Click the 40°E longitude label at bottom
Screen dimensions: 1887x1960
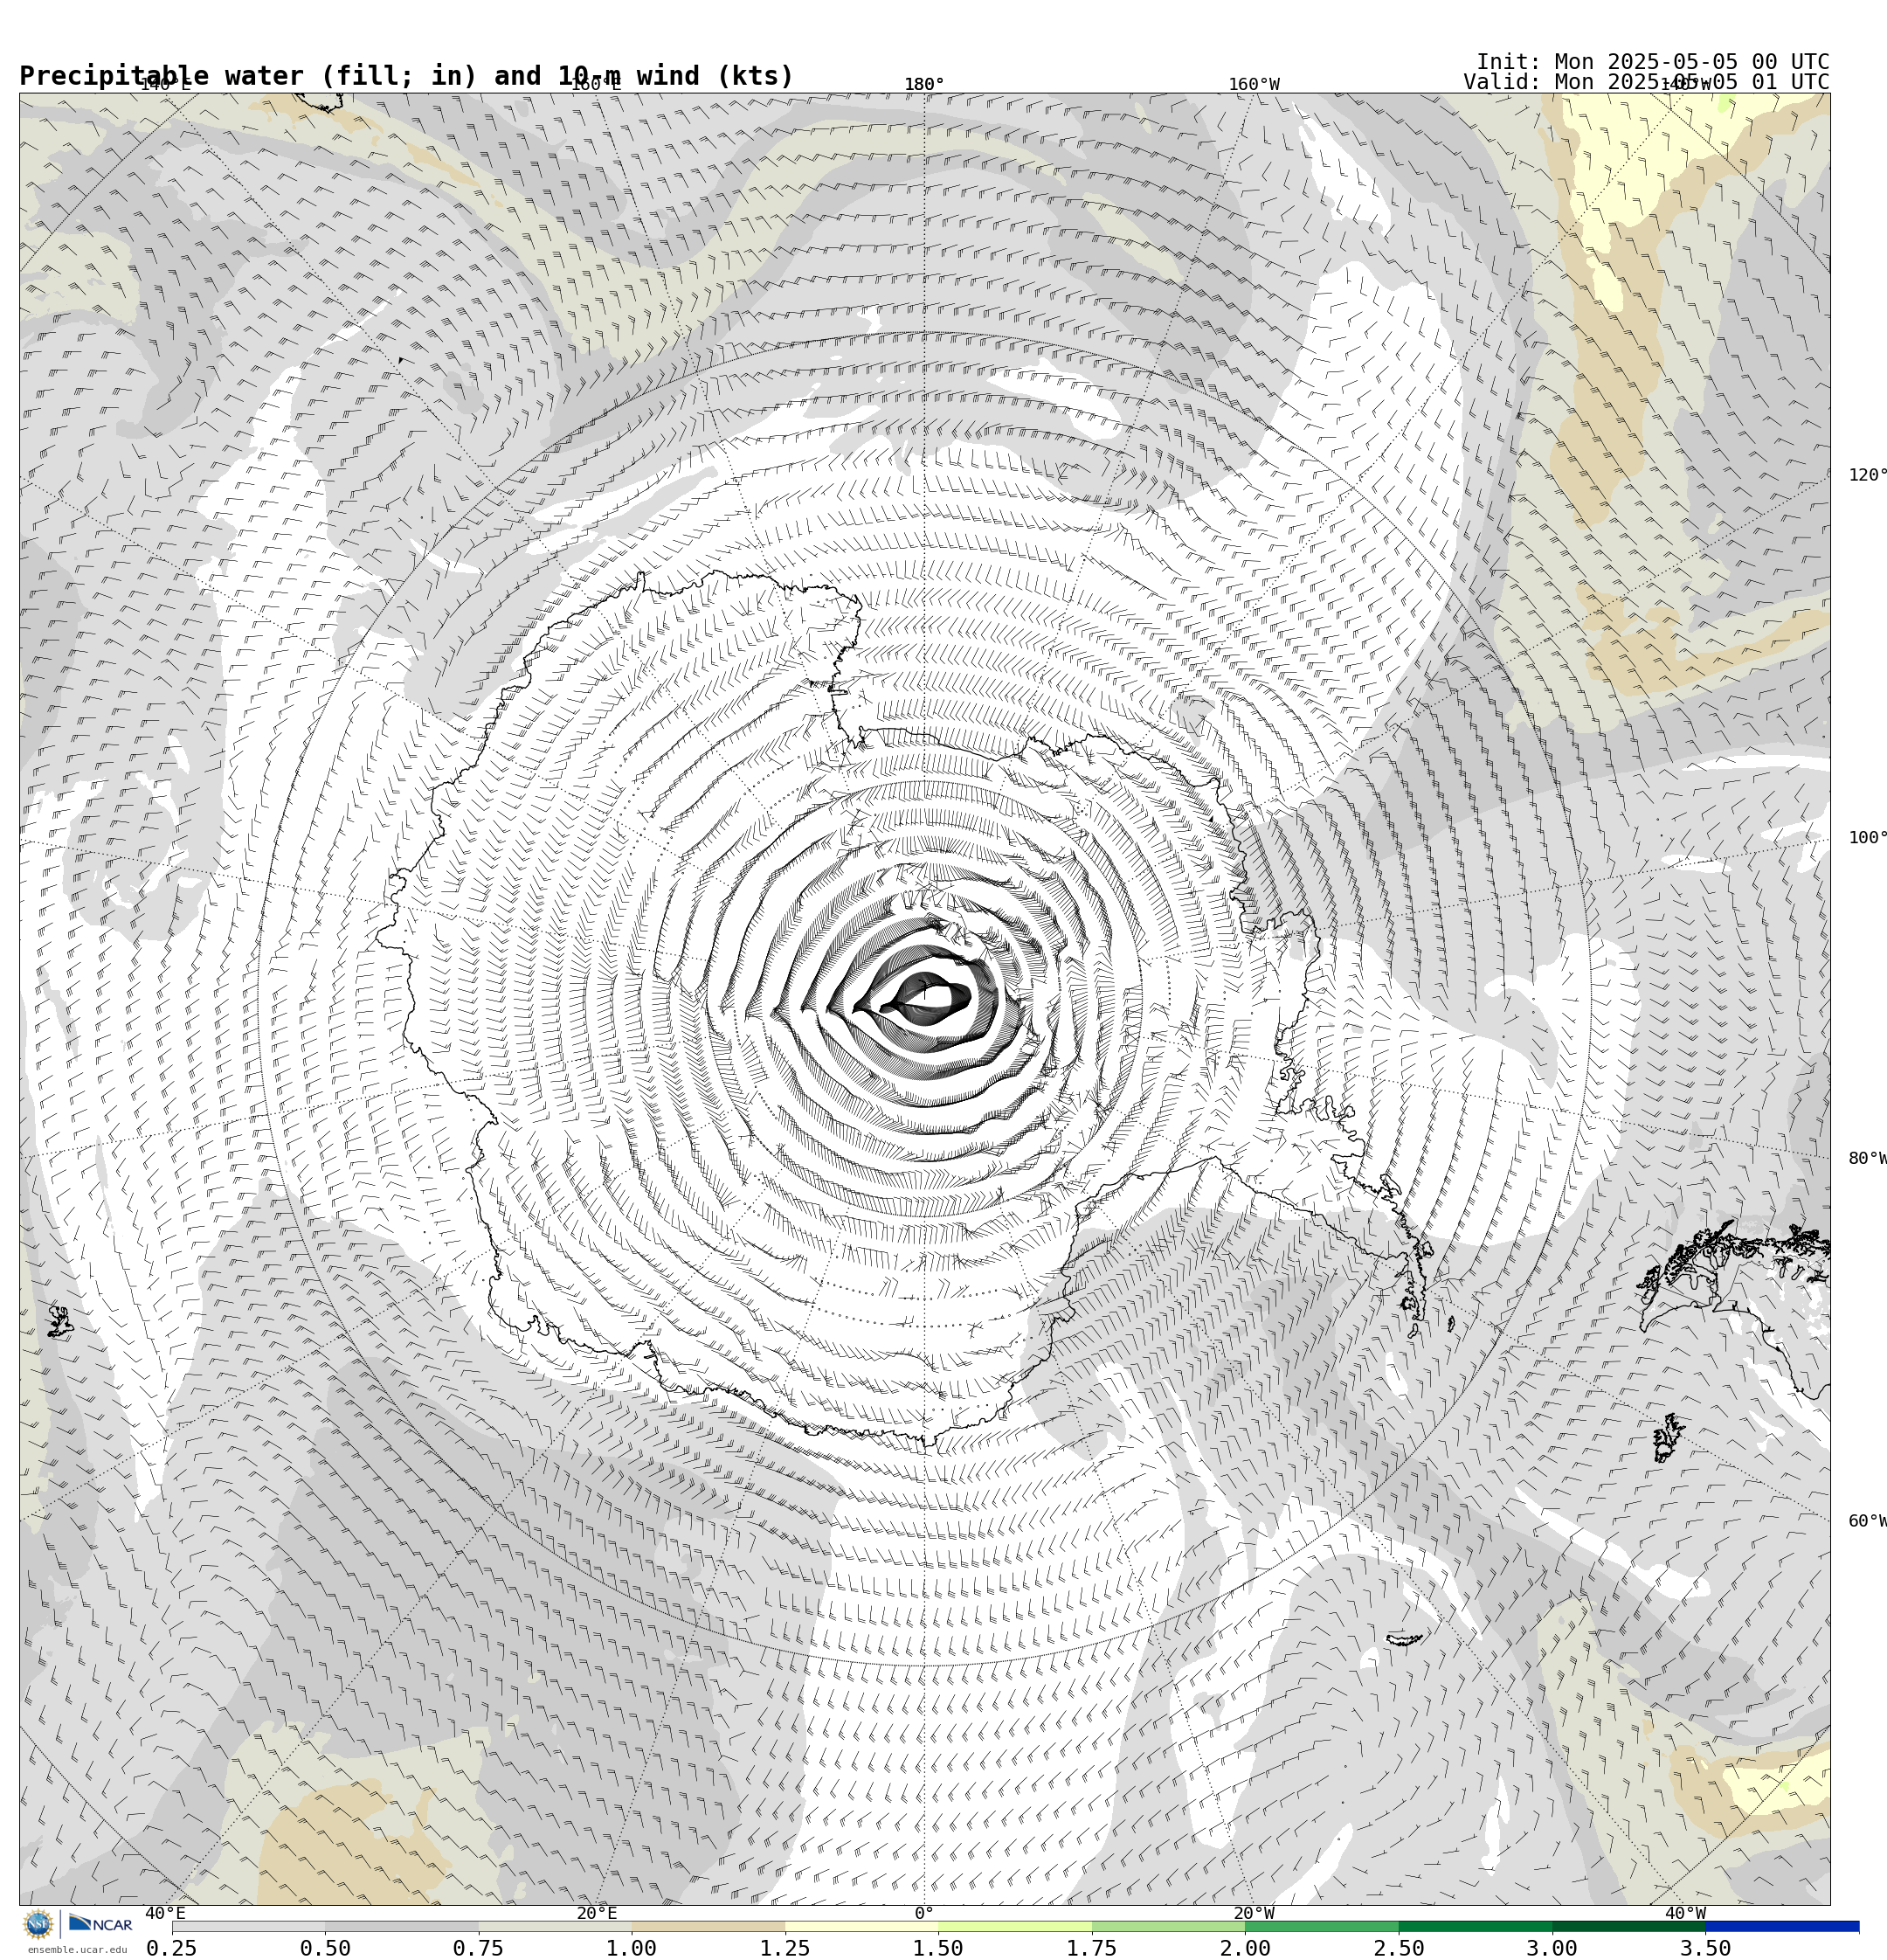tap(165, 1914)
